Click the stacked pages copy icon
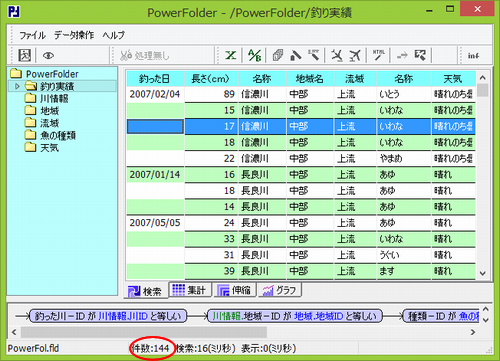Image resolution: width=500 pixels, height=361 pixels. coord(278,55)
